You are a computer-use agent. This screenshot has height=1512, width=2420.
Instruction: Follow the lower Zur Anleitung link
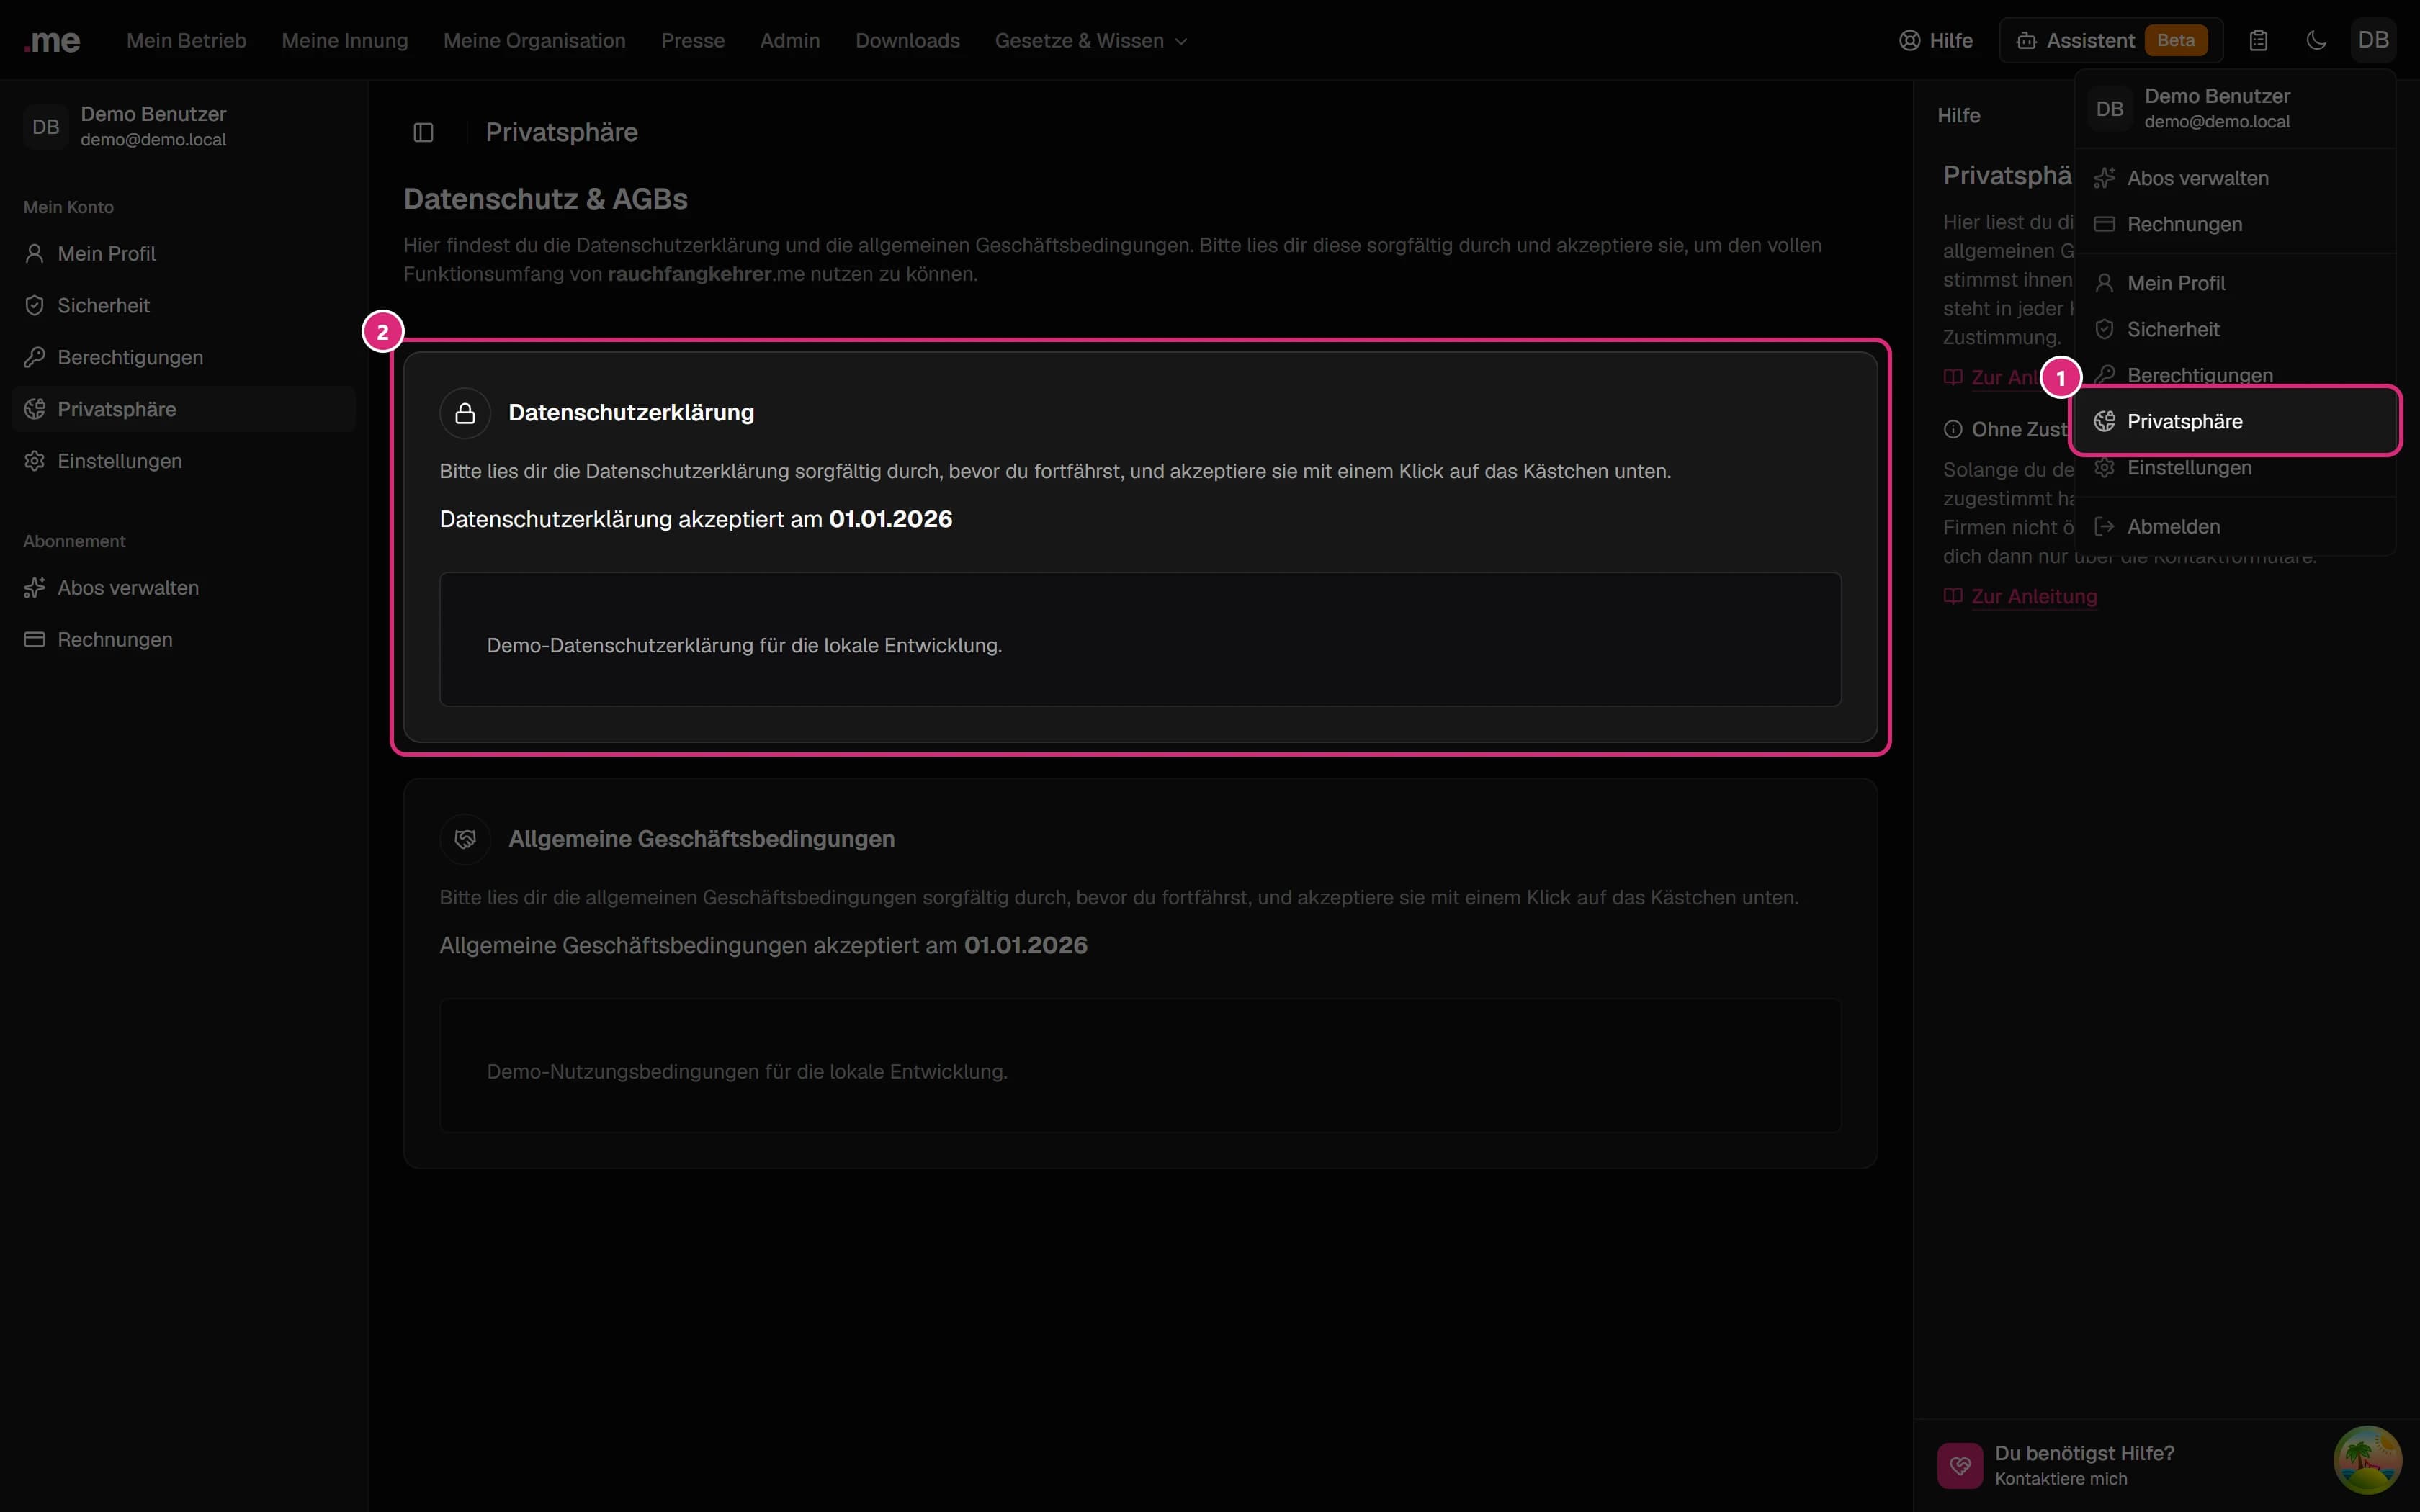coord(2020,596)
